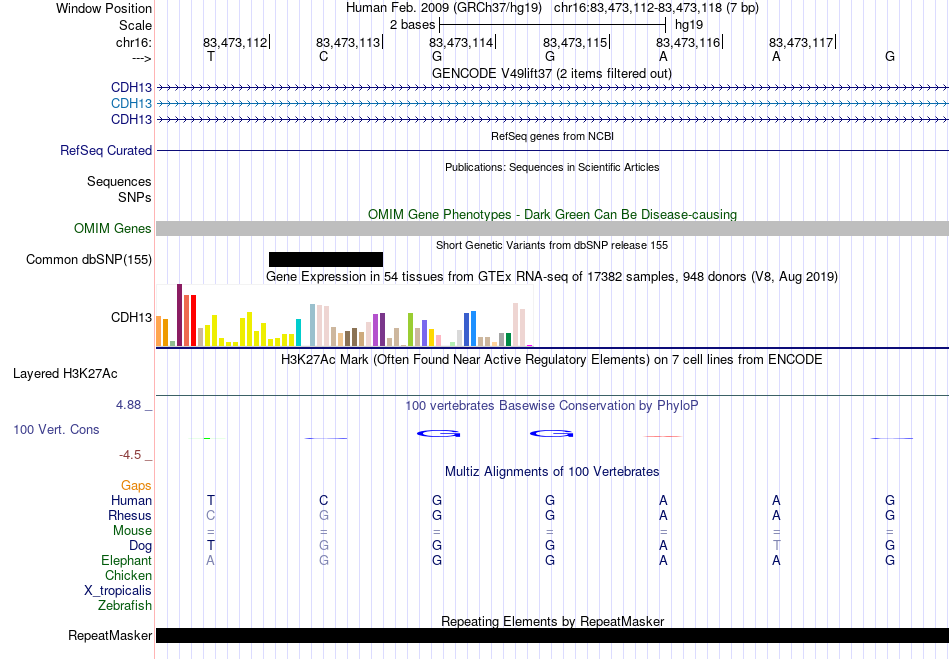
Task: Click the C base in the Rhesus row
Action: (x=210, y=515)
